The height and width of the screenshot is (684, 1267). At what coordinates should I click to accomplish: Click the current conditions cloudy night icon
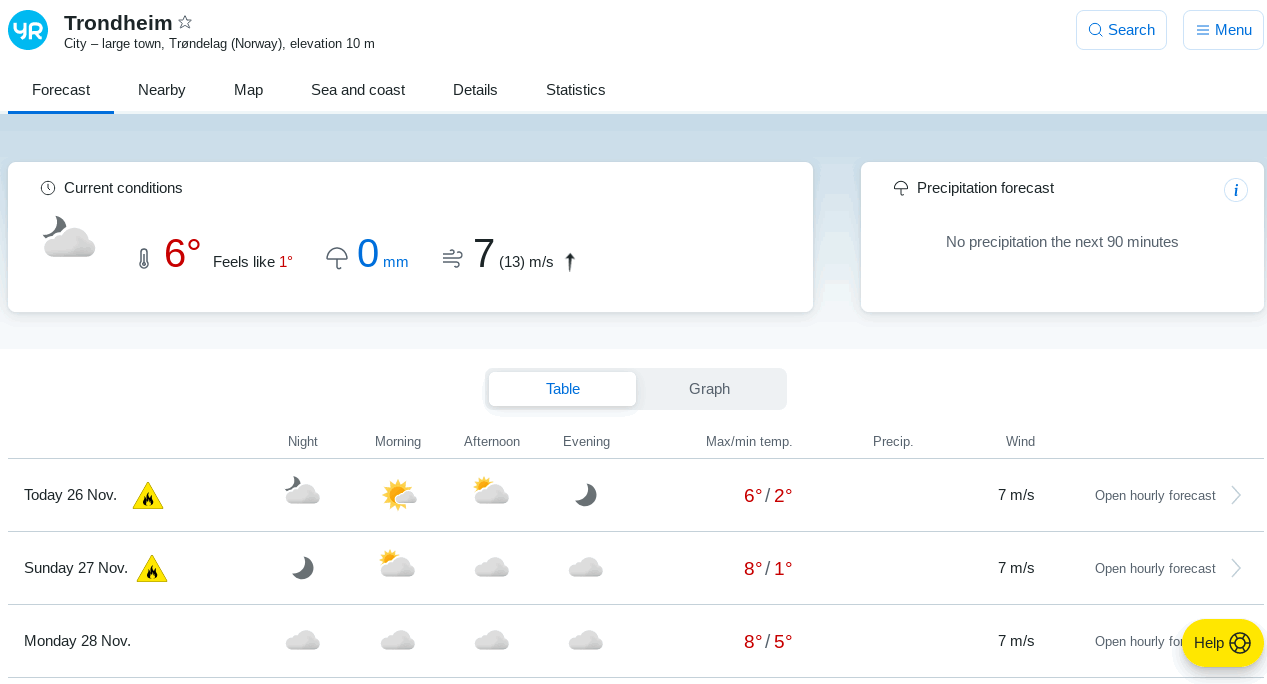69,238
